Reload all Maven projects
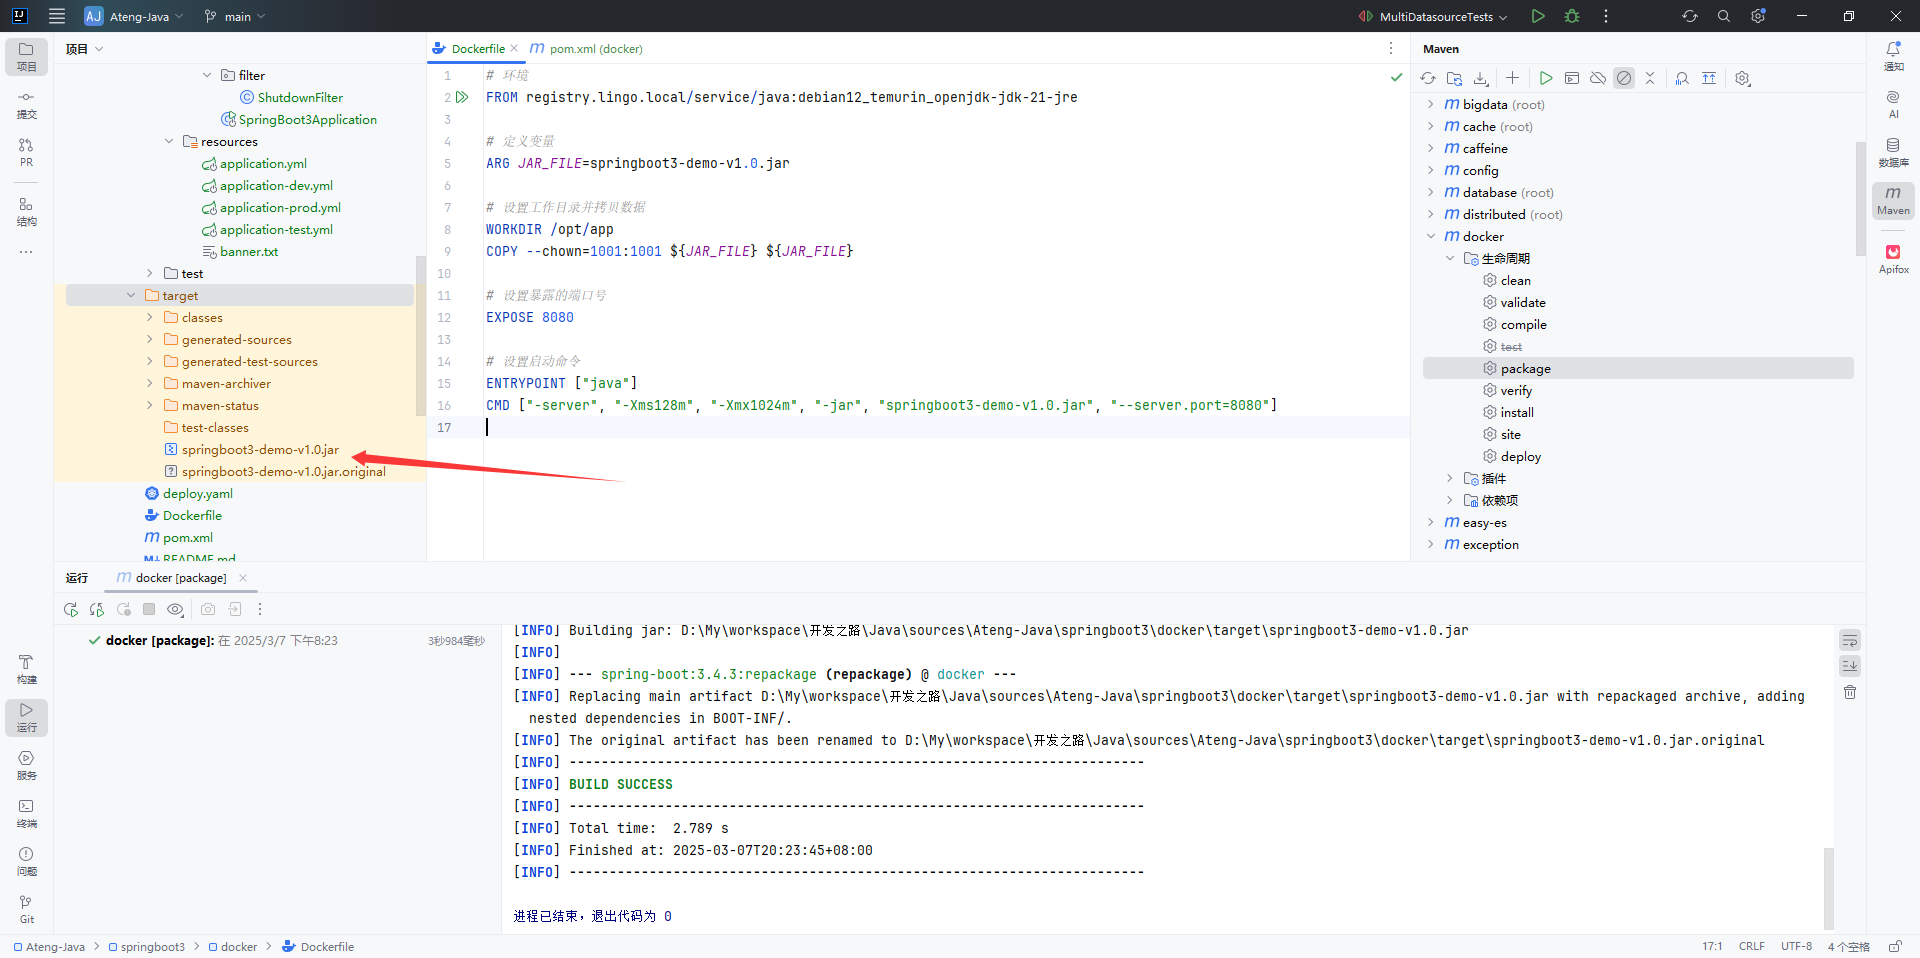The image size is (1920, 958). click(1428, 78)
